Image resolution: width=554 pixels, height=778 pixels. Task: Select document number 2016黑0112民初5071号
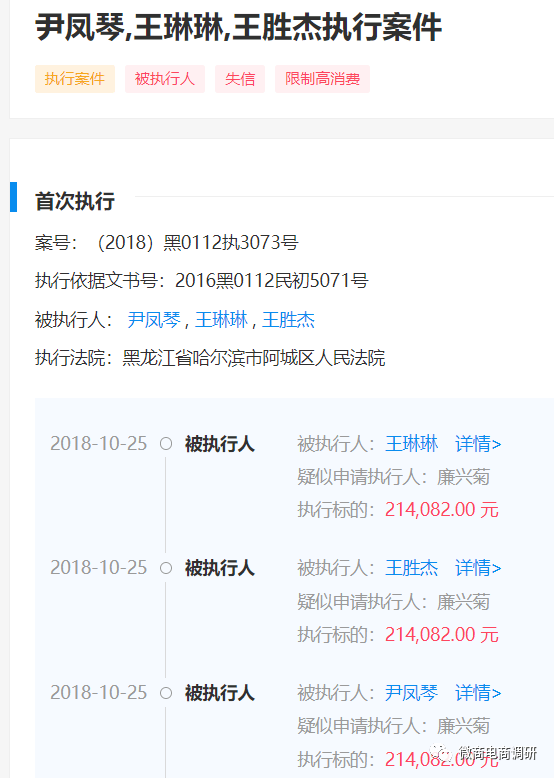(272, 281)
